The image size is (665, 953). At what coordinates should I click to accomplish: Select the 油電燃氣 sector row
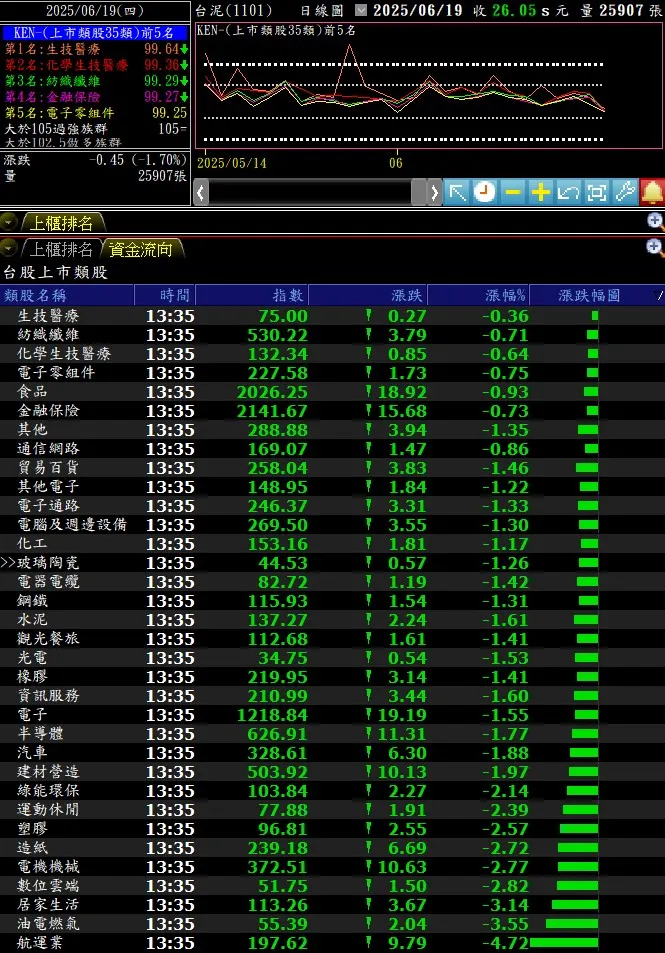tap(332, 923)
